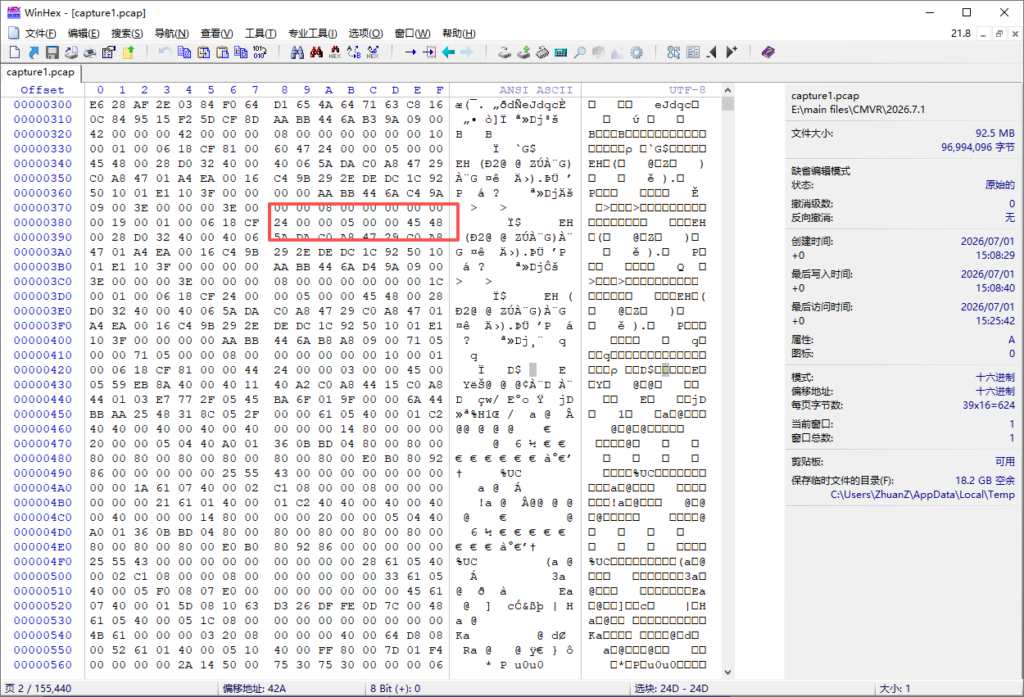The width and height of the screenshot is (1024, 697).
Task: Open the 搜索(S) menu
Action: tap(127, 33)
